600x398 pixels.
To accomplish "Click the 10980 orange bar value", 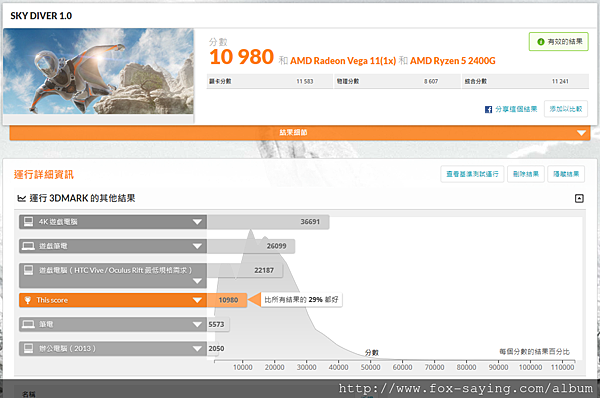I will click(x=228, y=300).
